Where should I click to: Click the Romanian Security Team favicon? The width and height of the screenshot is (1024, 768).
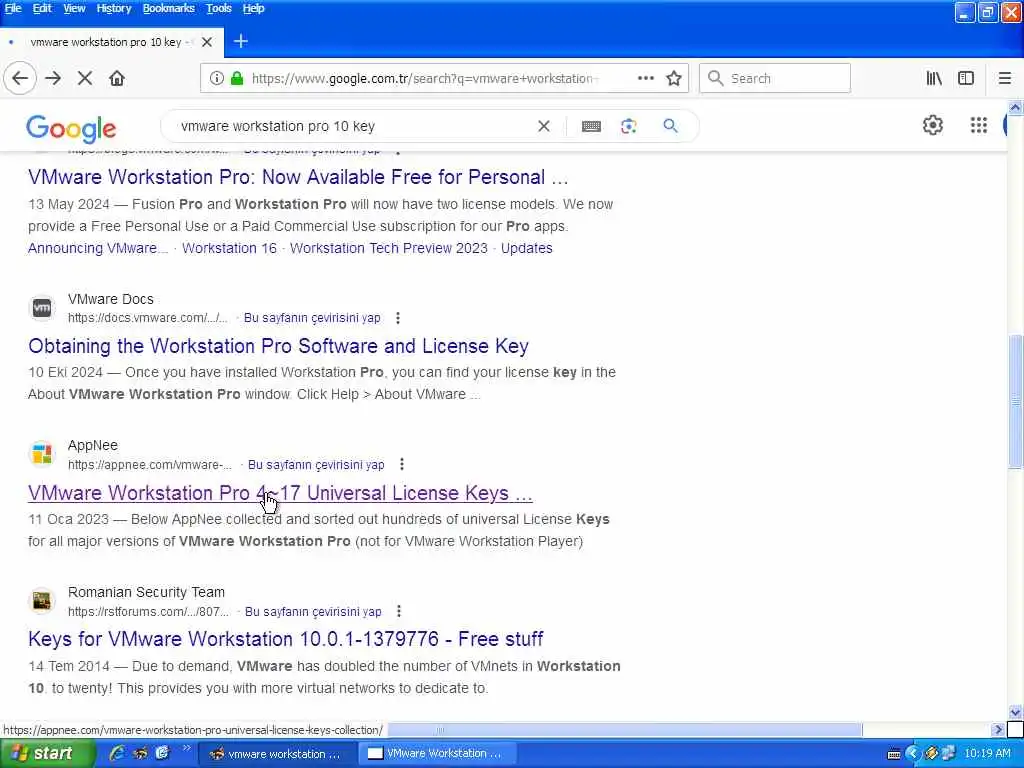tap(42, 601)
